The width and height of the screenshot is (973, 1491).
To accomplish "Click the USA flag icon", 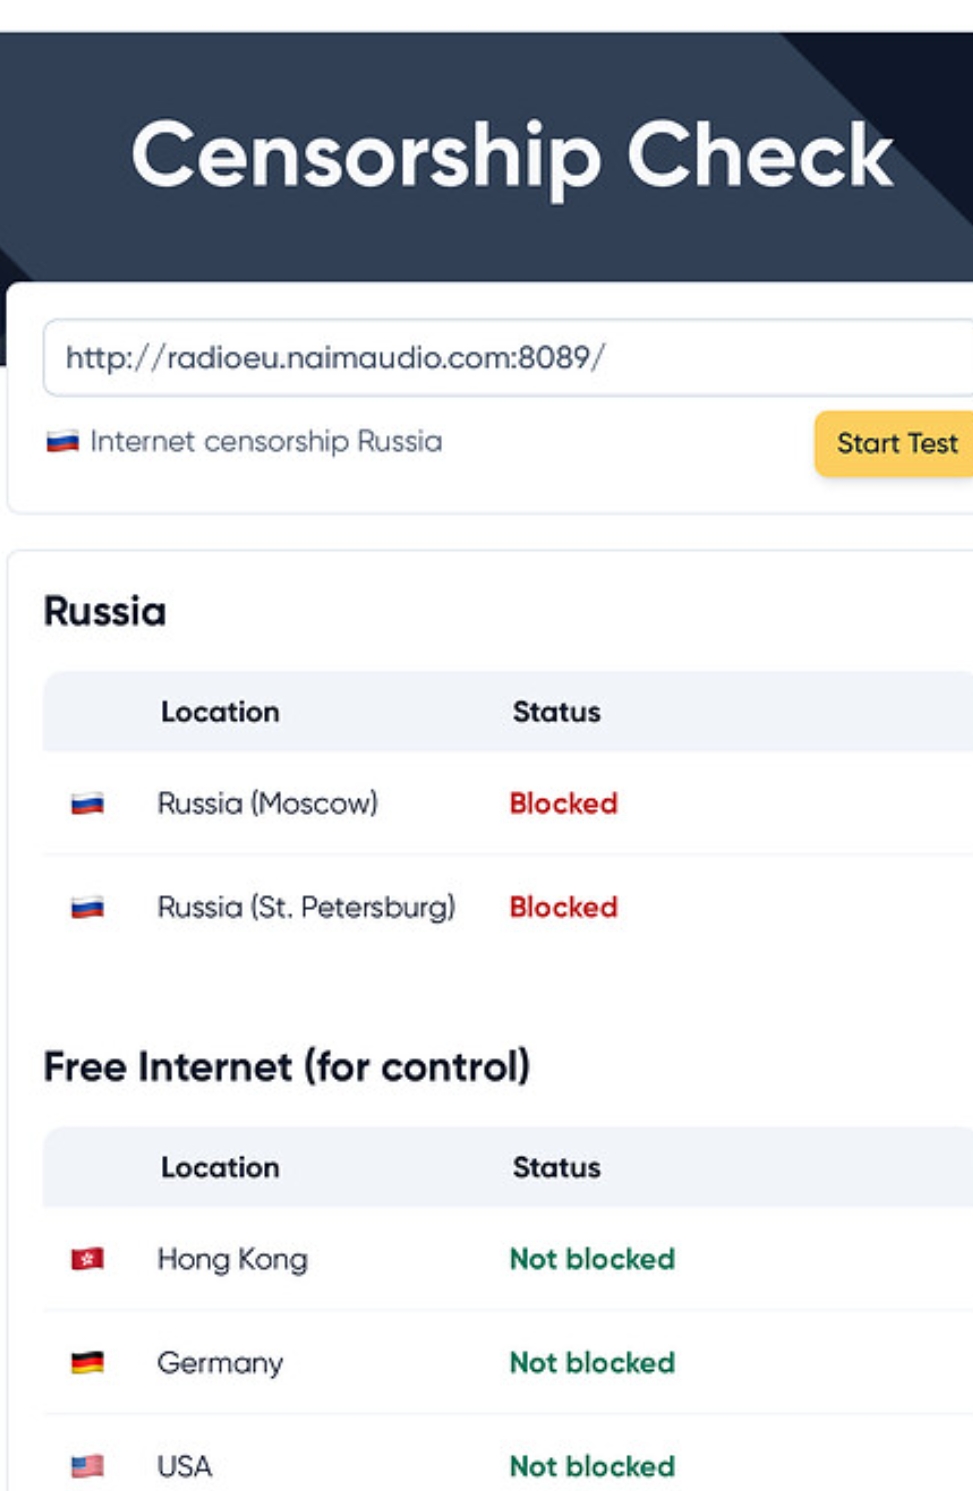I will (x=88, y=1466).
